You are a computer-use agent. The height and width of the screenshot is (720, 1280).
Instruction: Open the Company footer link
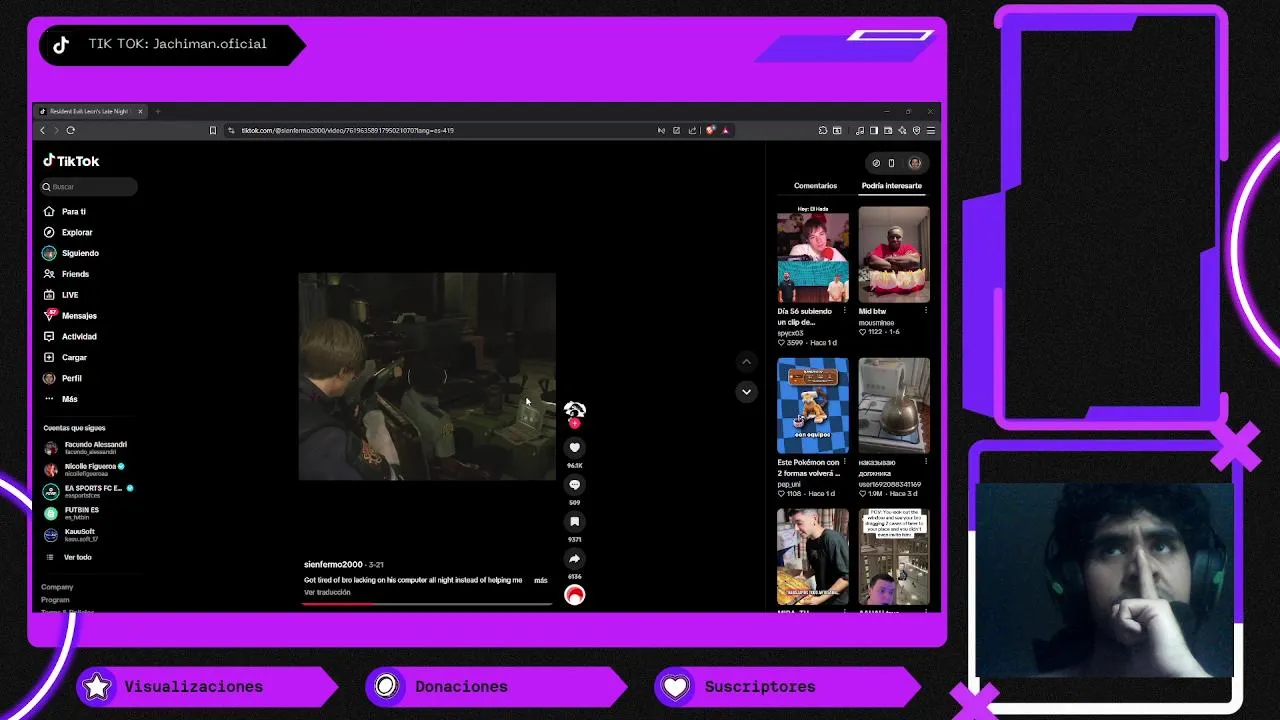point(57,587)
